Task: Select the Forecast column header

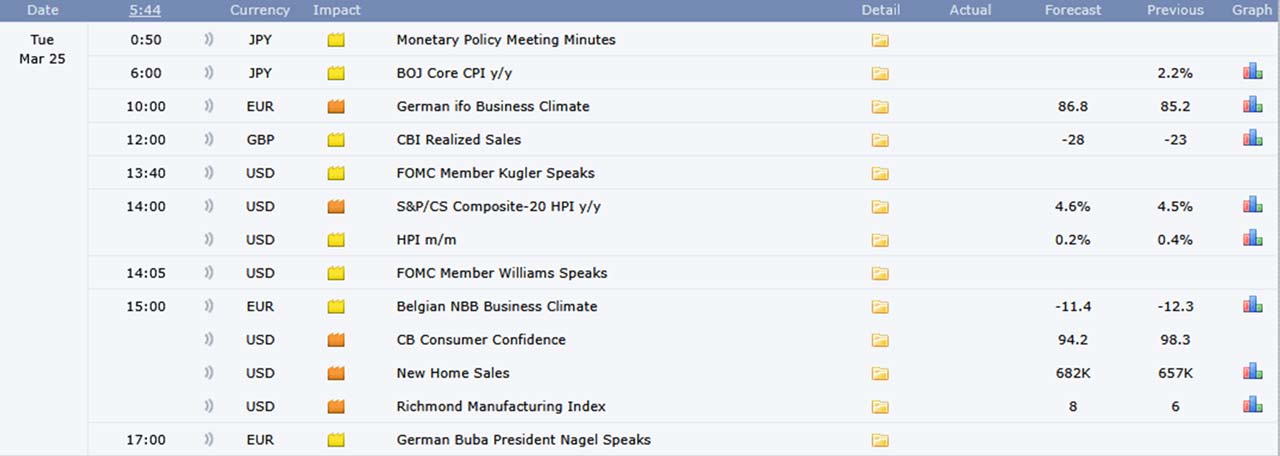Action: [x=1073, y=10]
